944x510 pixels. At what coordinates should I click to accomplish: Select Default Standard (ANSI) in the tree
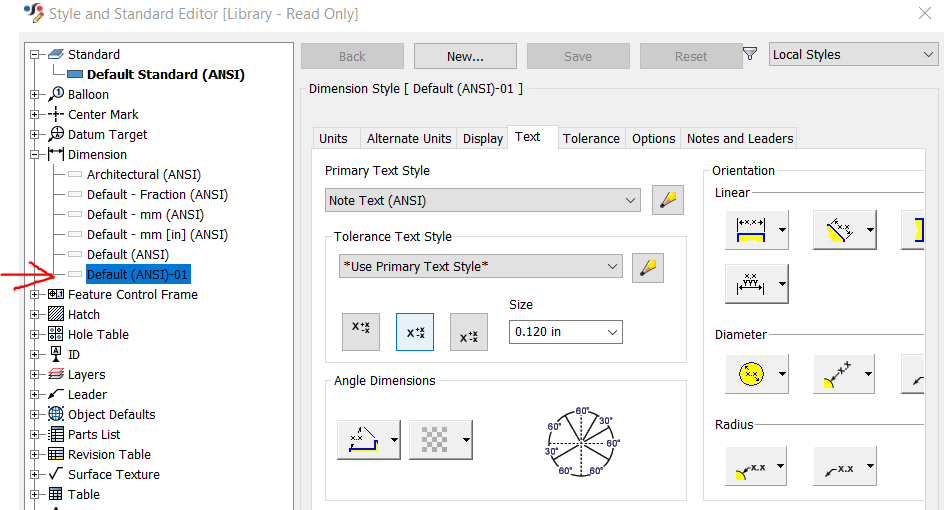point(166,75)
